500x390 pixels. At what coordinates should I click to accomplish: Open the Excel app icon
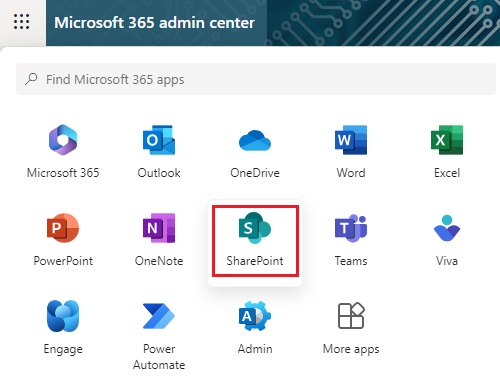447,140
